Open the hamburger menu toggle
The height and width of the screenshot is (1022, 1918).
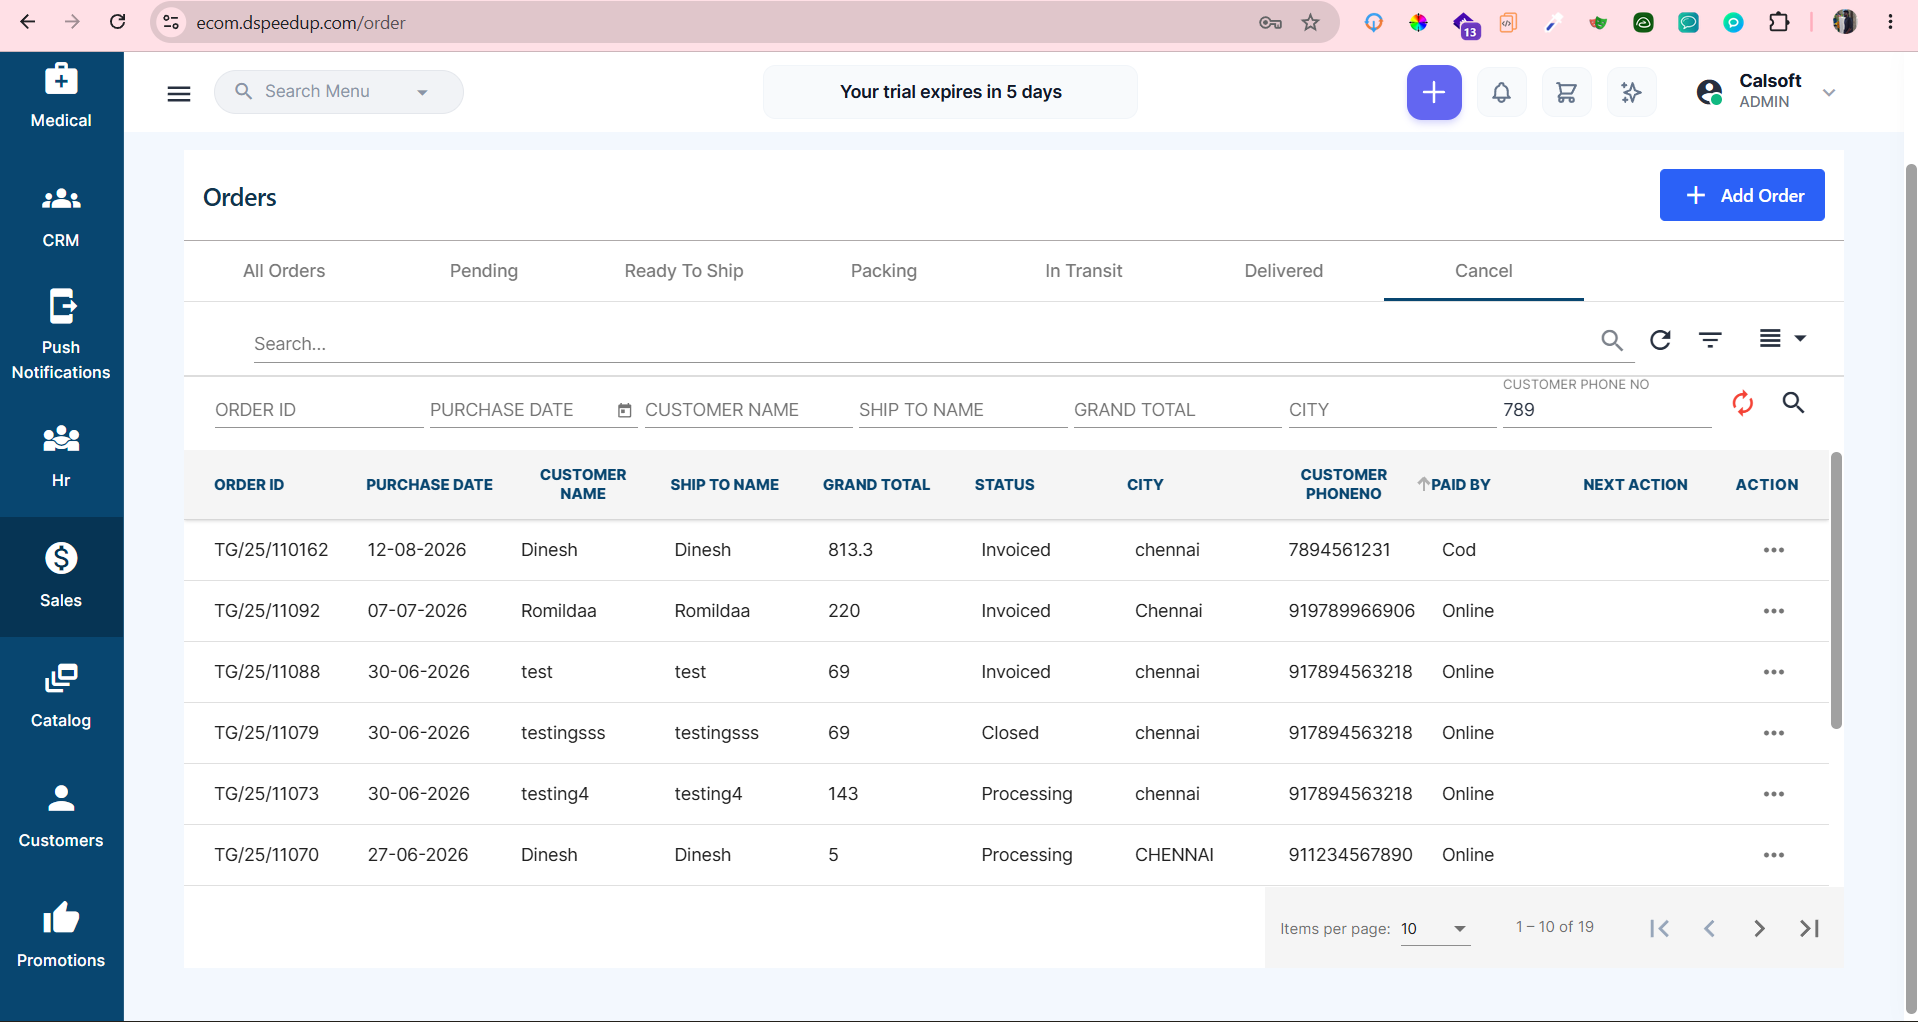(x=179, y=93)
